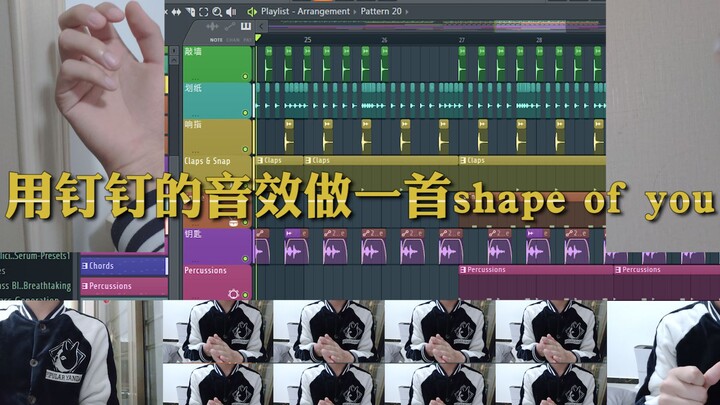Click the green Playlist speaker icon
720x405 pixels.
(x=252, y=12)
